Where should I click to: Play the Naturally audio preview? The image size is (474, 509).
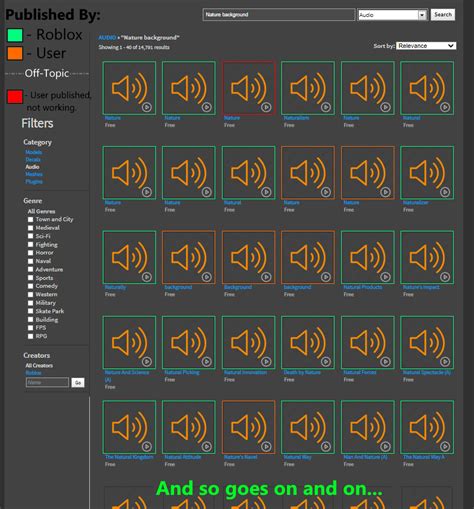point(147,277)
